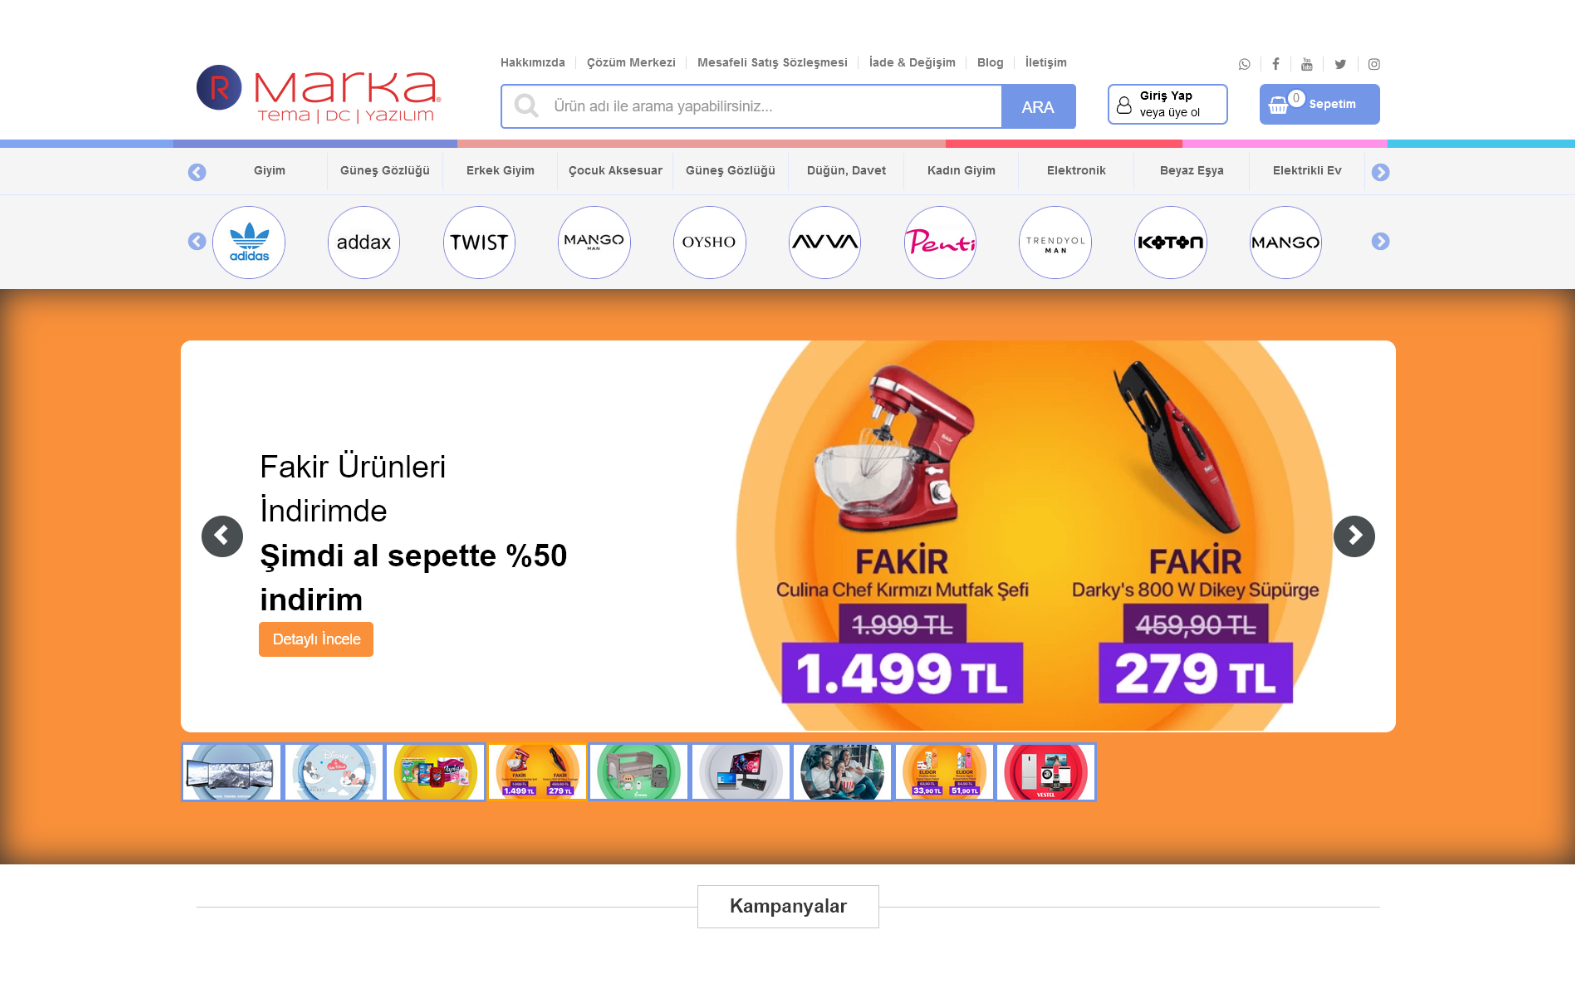Click the ARA search button

click(x=1038, y=107)
